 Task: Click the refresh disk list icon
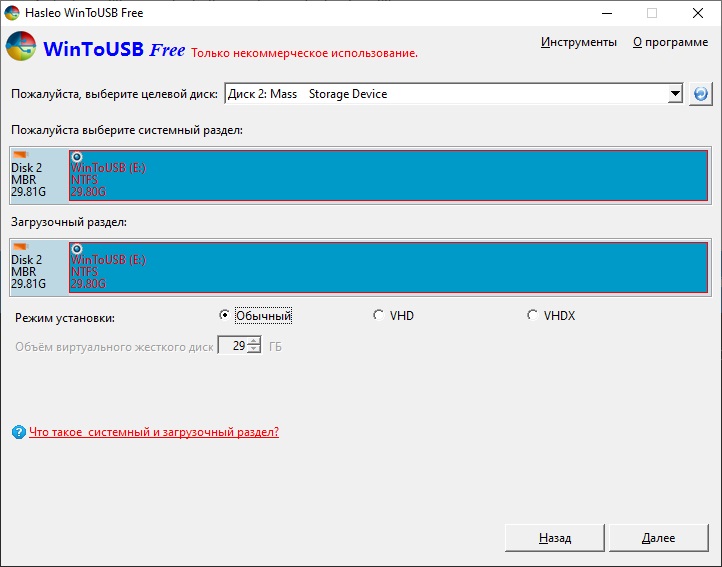point(700,94)
